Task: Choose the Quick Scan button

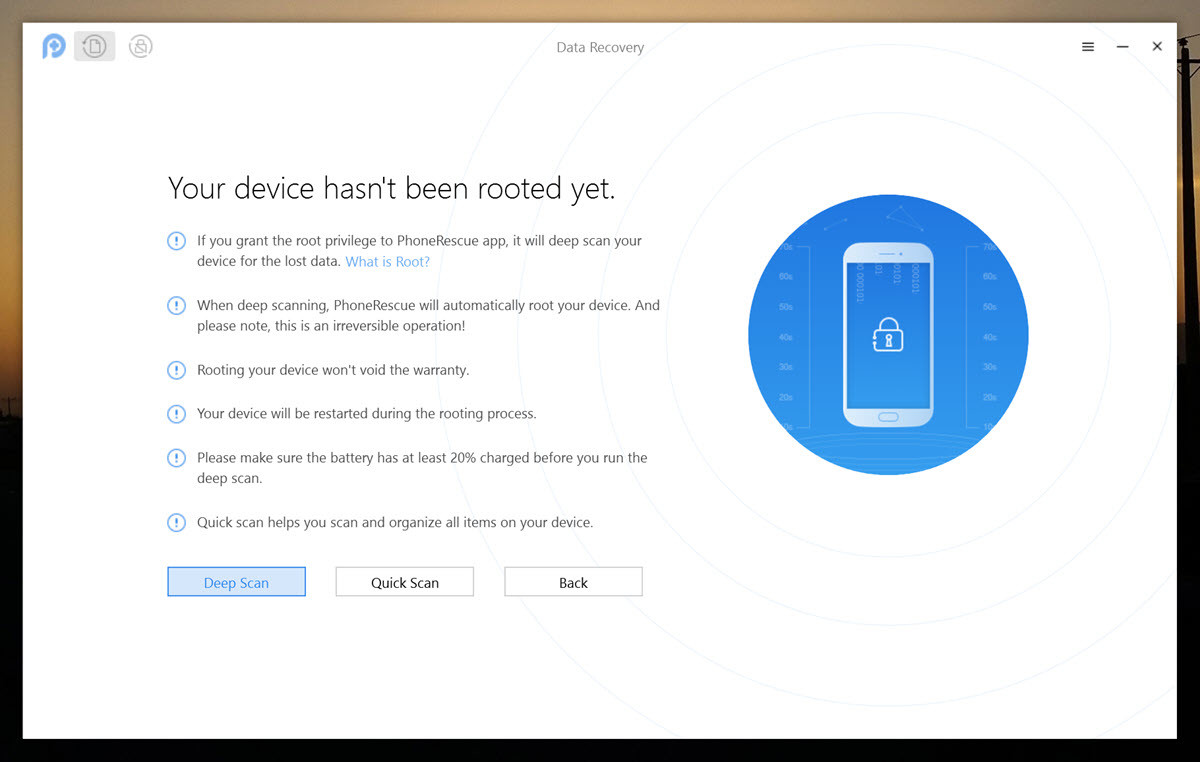Action: (x=404, y=582)
